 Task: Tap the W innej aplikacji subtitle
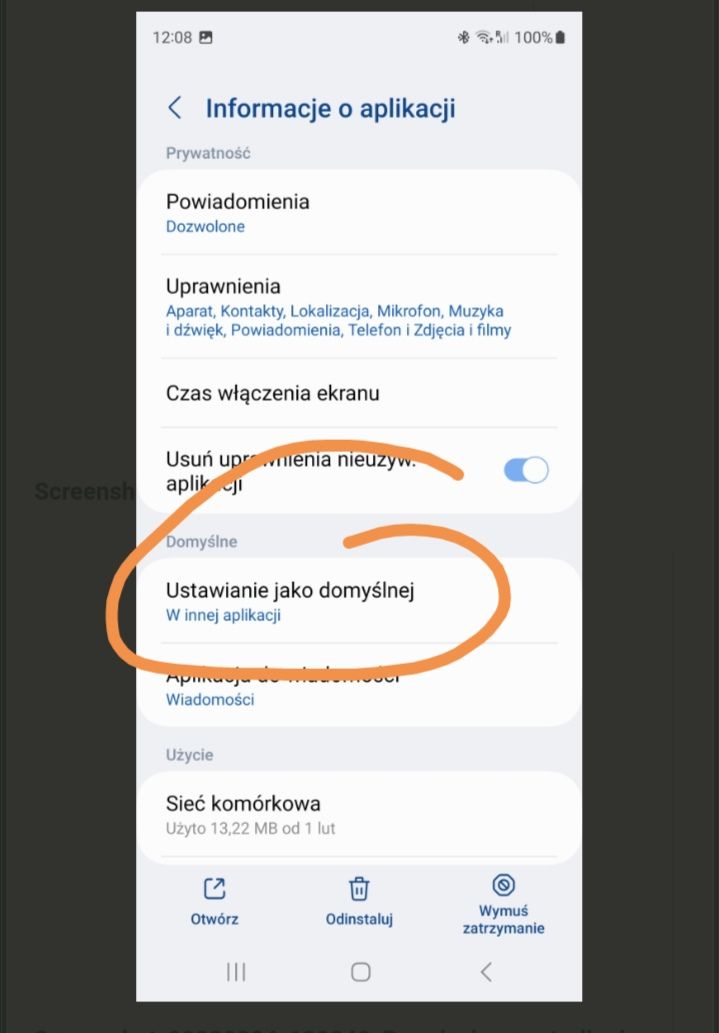(223, 615)
